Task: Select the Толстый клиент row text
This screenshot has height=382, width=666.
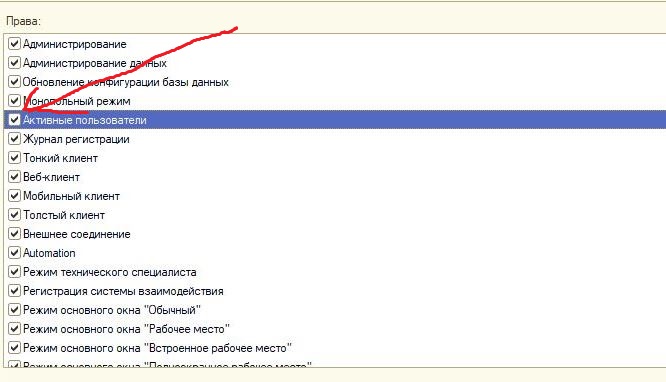Action: point(64,215)
